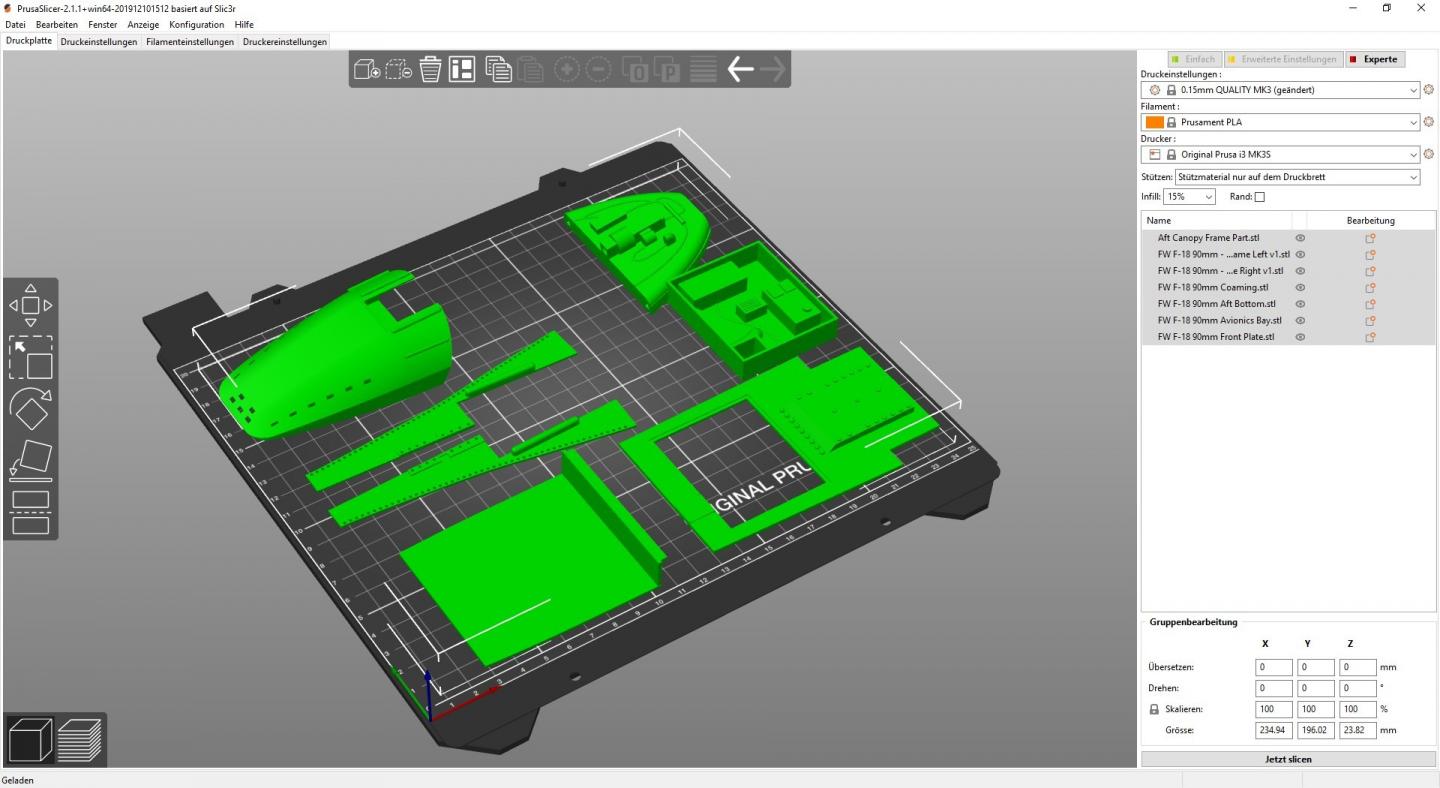Click the Drehen Z input field
Screen dimensions: 1440x788
point(1358,688)
